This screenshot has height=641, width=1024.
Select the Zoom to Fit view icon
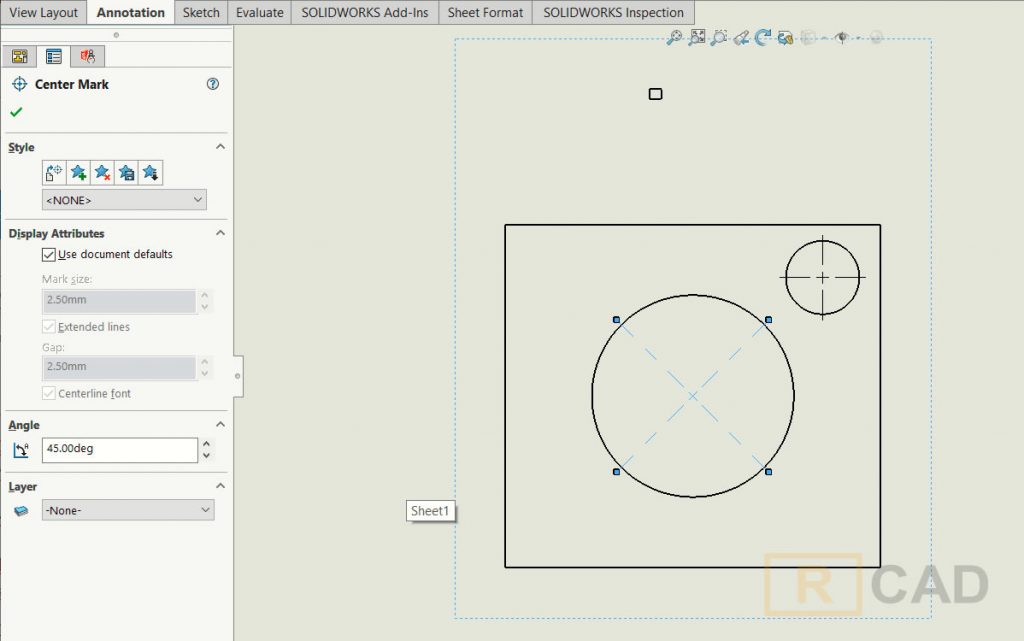coord(697,37)
